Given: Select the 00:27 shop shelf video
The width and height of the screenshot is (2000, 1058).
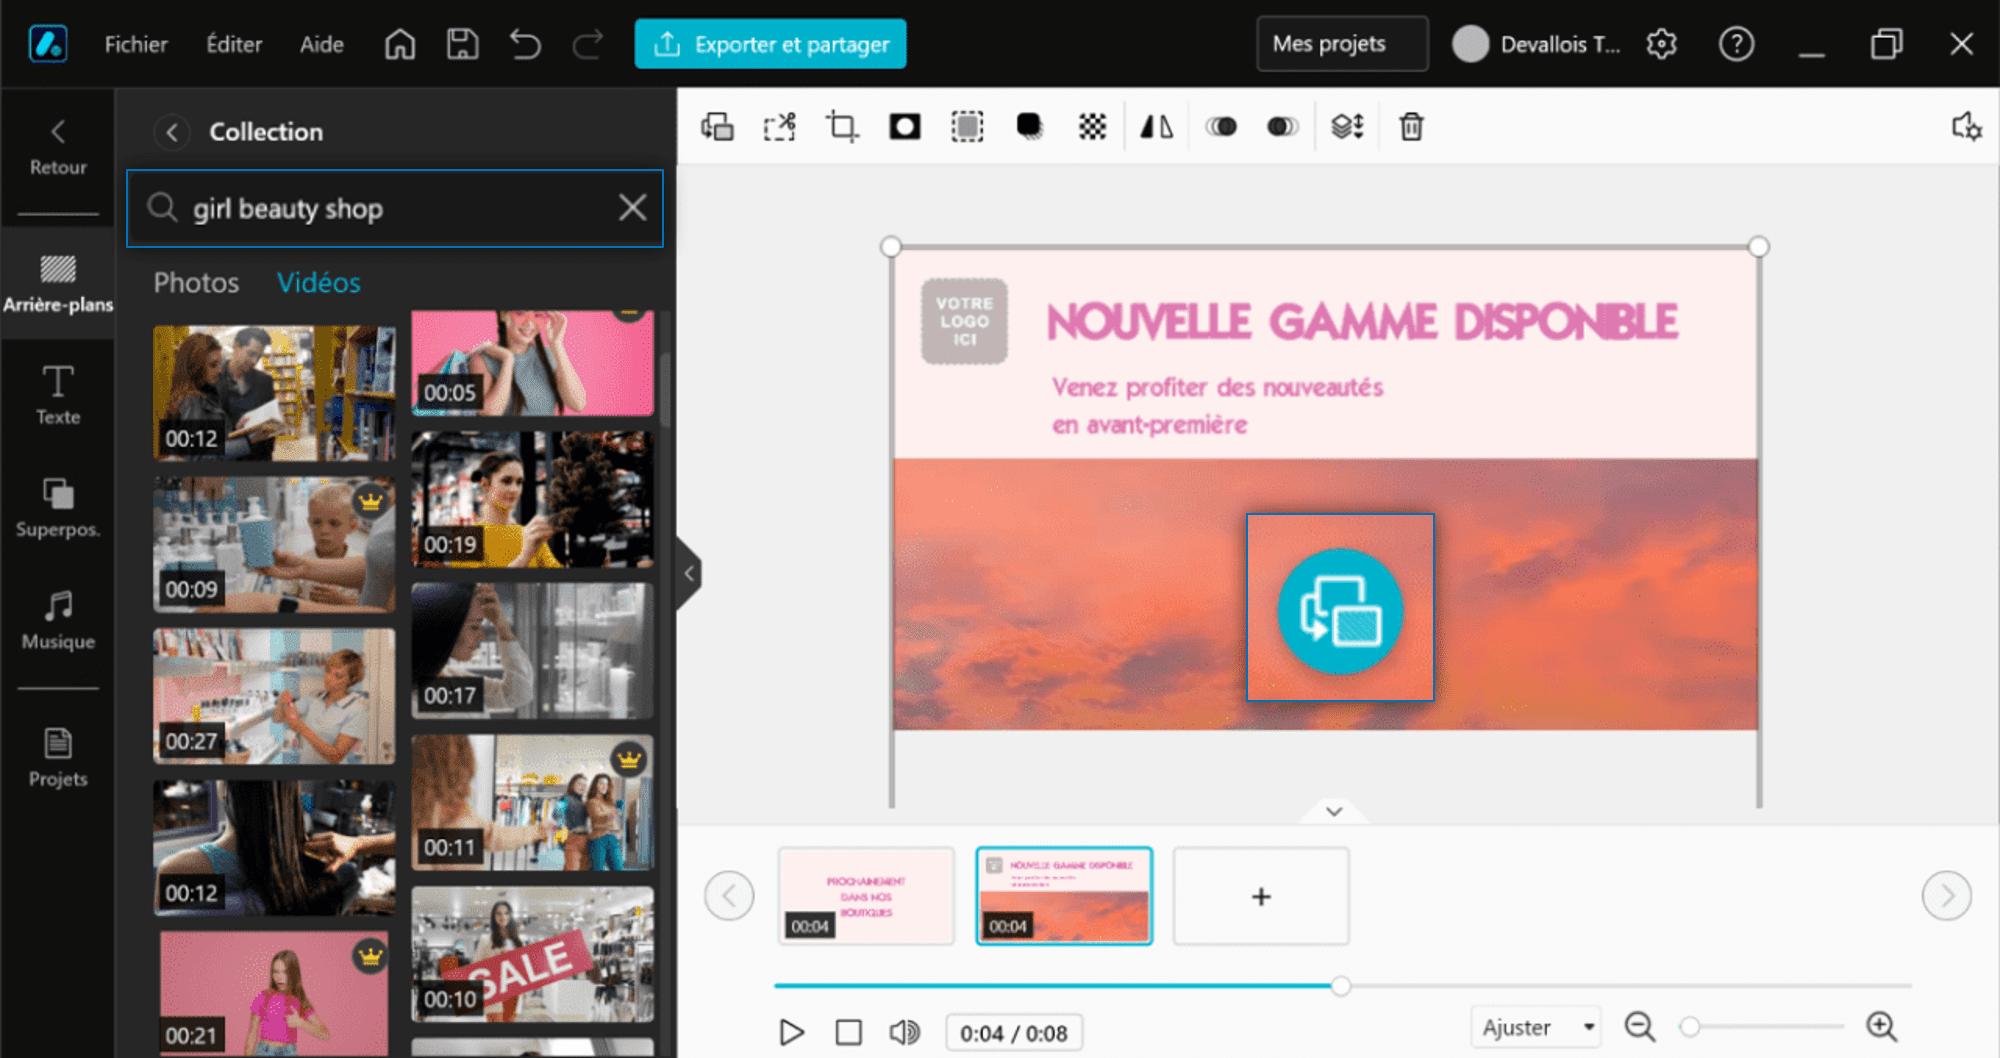Looking at the screenshot, I should pos(274,696).
